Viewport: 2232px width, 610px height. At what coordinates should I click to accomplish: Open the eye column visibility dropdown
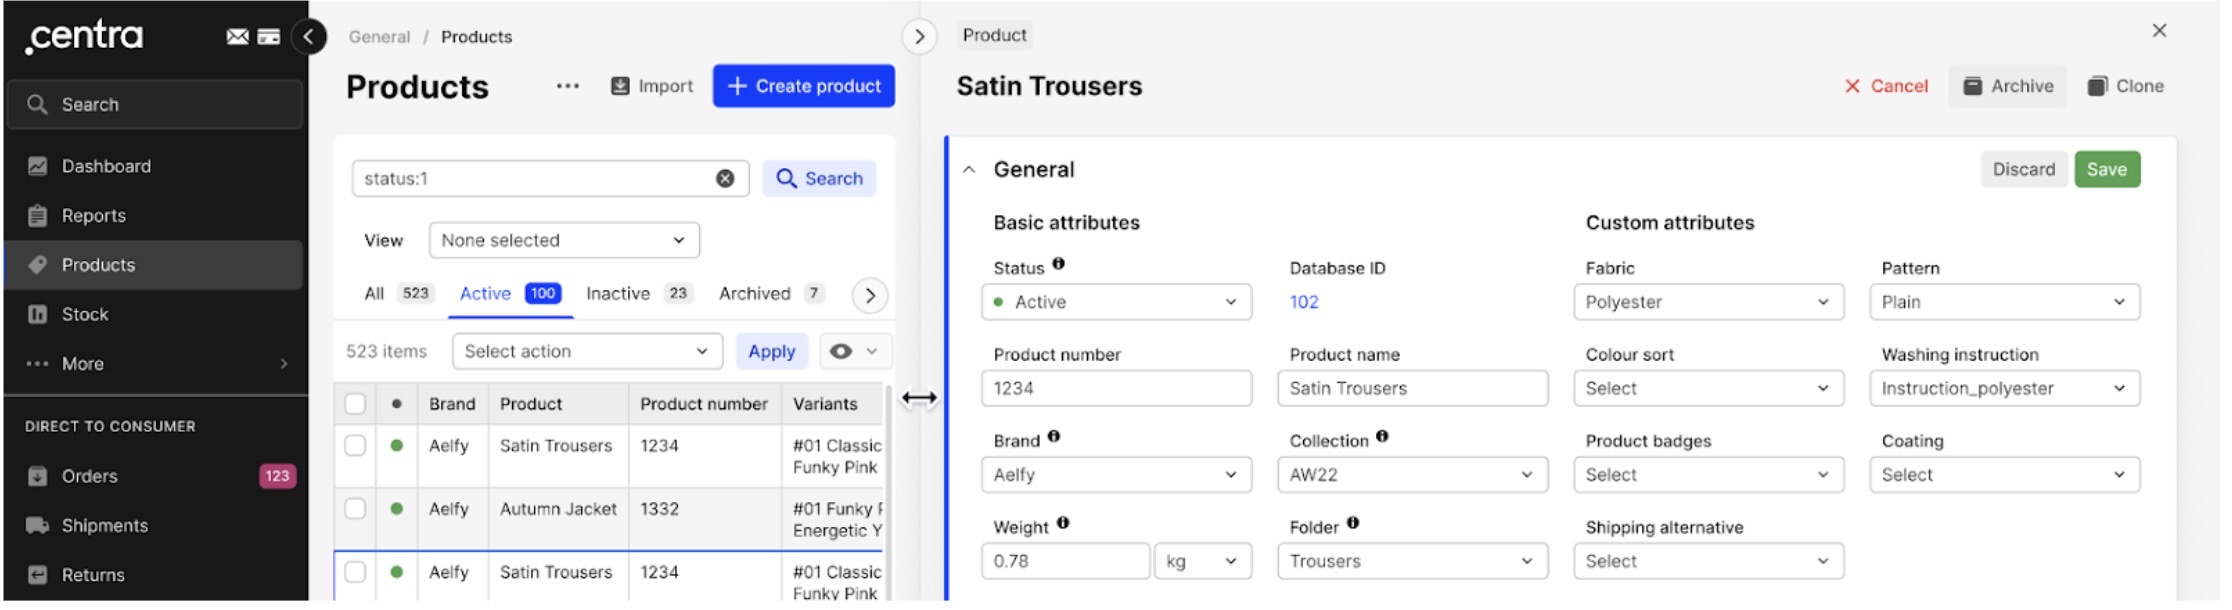tap(854, 351)
